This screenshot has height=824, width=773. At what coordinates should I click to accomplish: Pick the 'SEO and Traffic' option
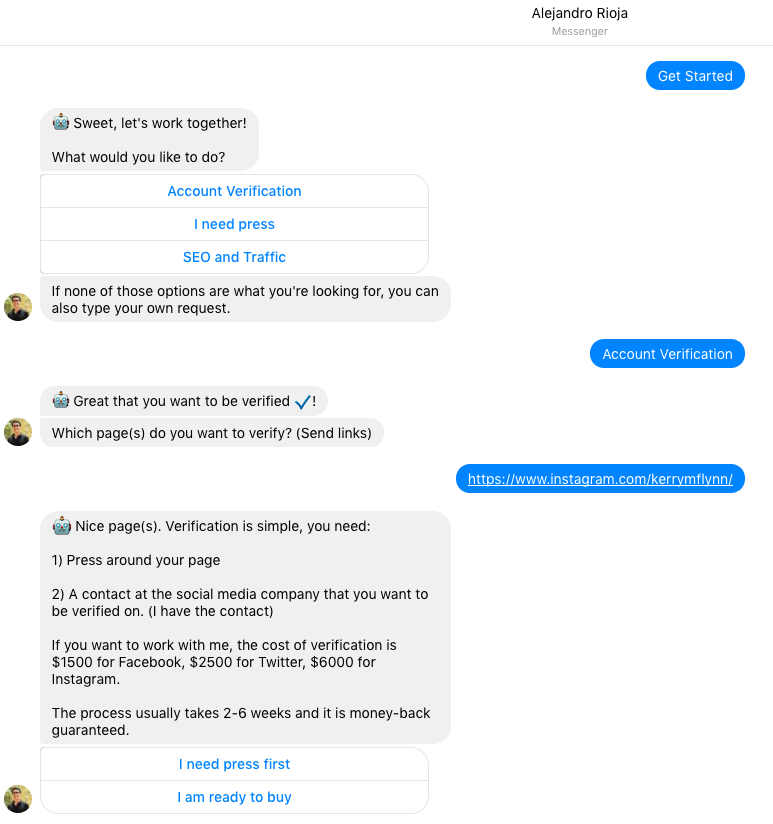234,257
